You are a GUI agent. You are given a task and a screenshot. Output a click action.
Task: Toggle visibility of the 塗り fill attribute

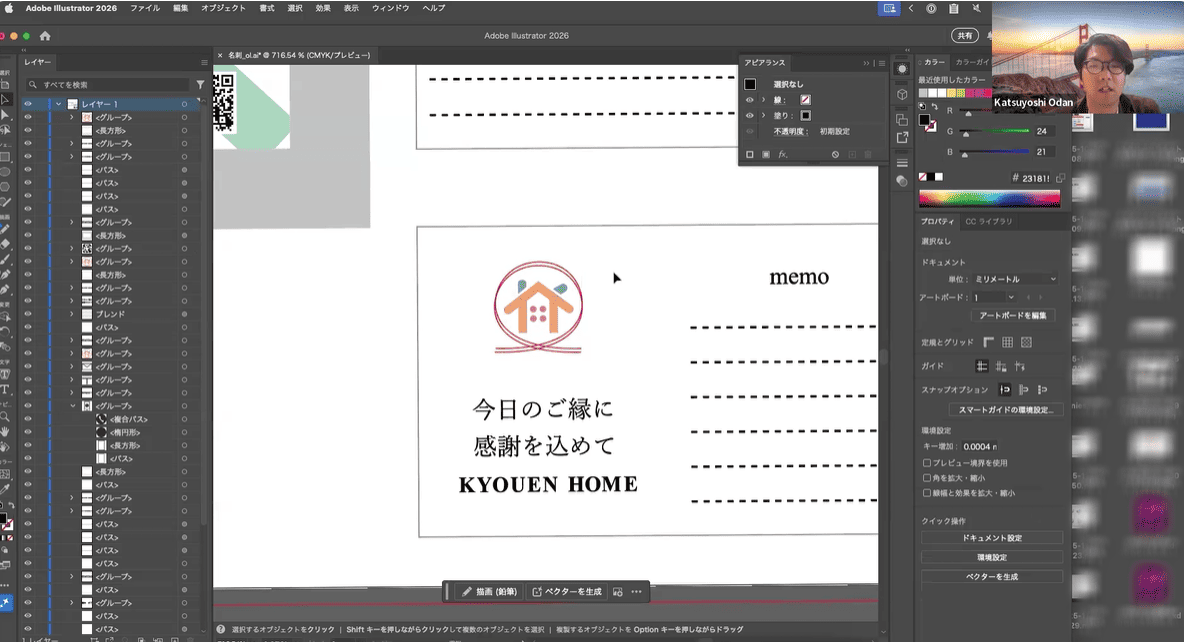pos(750,115)
